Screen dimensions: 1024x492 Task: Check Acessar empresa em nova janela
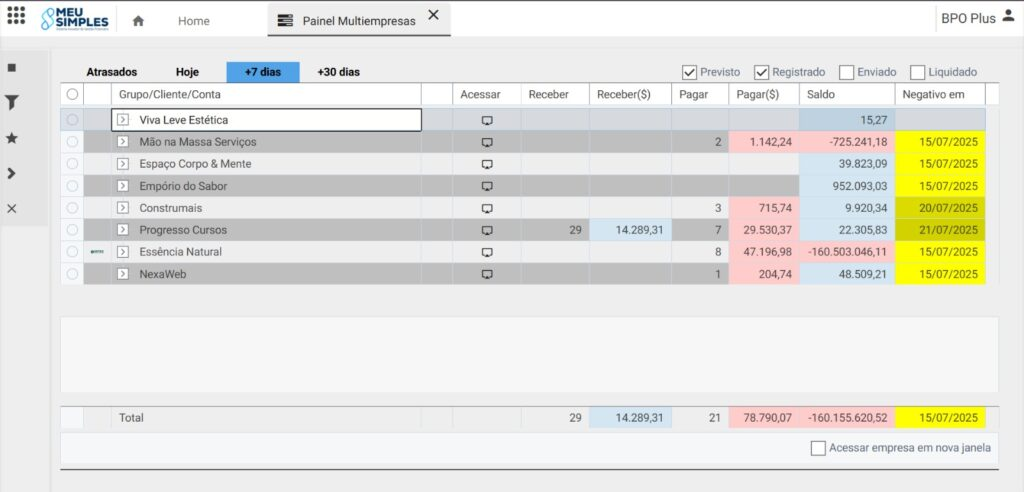(x=818, y=448)
